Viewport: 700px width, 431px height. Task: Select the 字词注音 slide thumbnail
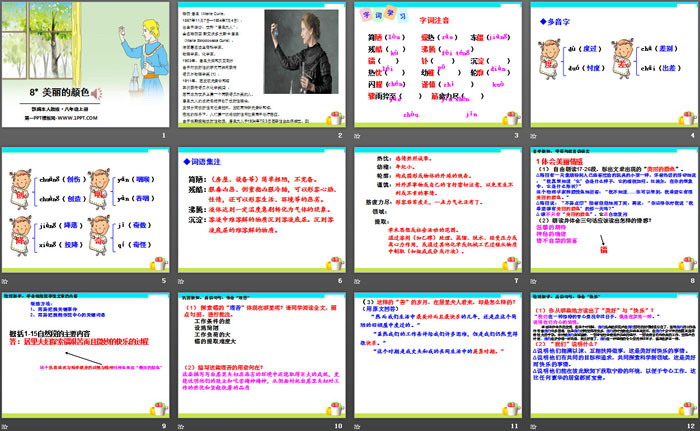[435, 64]
